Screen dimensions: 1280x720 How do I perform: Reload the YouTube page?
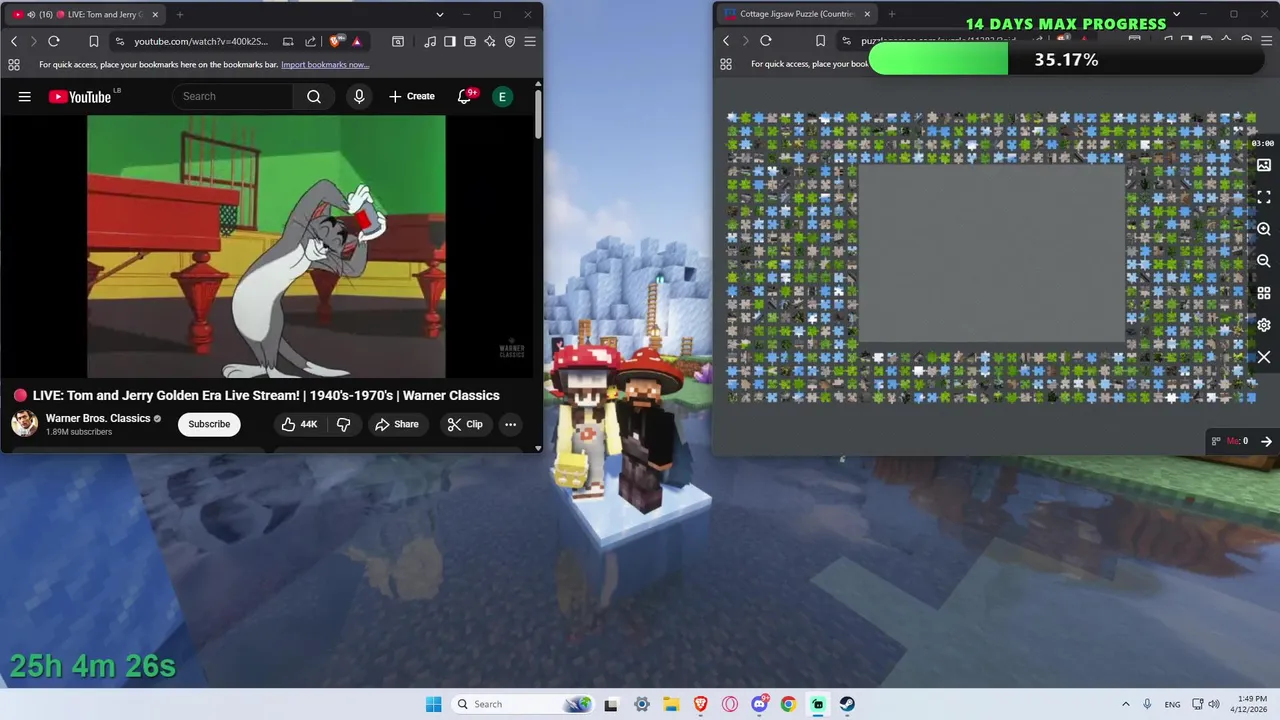click(54, 41)
